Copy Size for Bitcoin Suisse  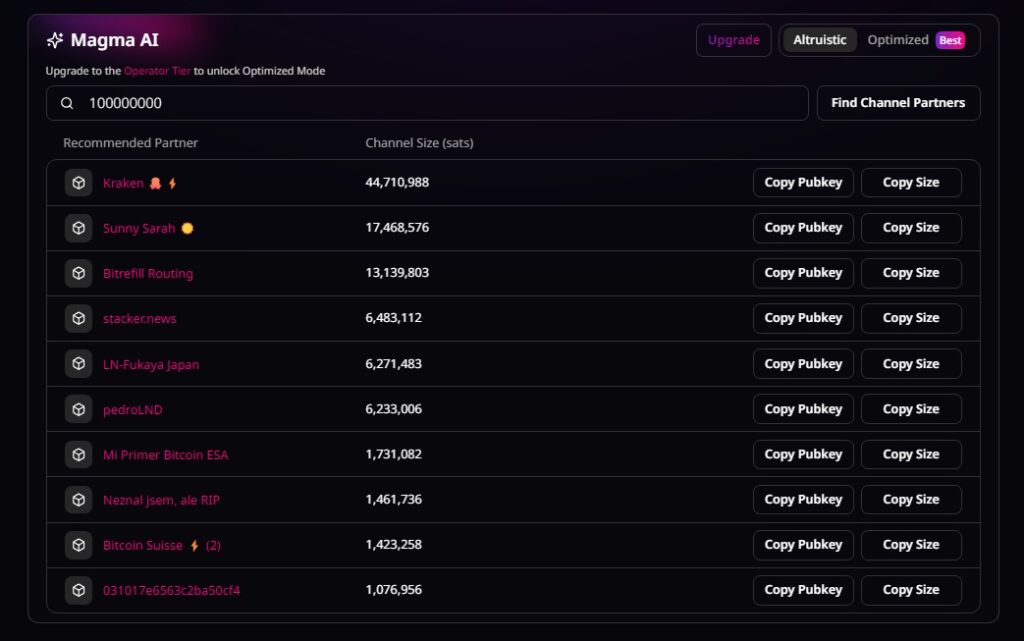(911, 544)
